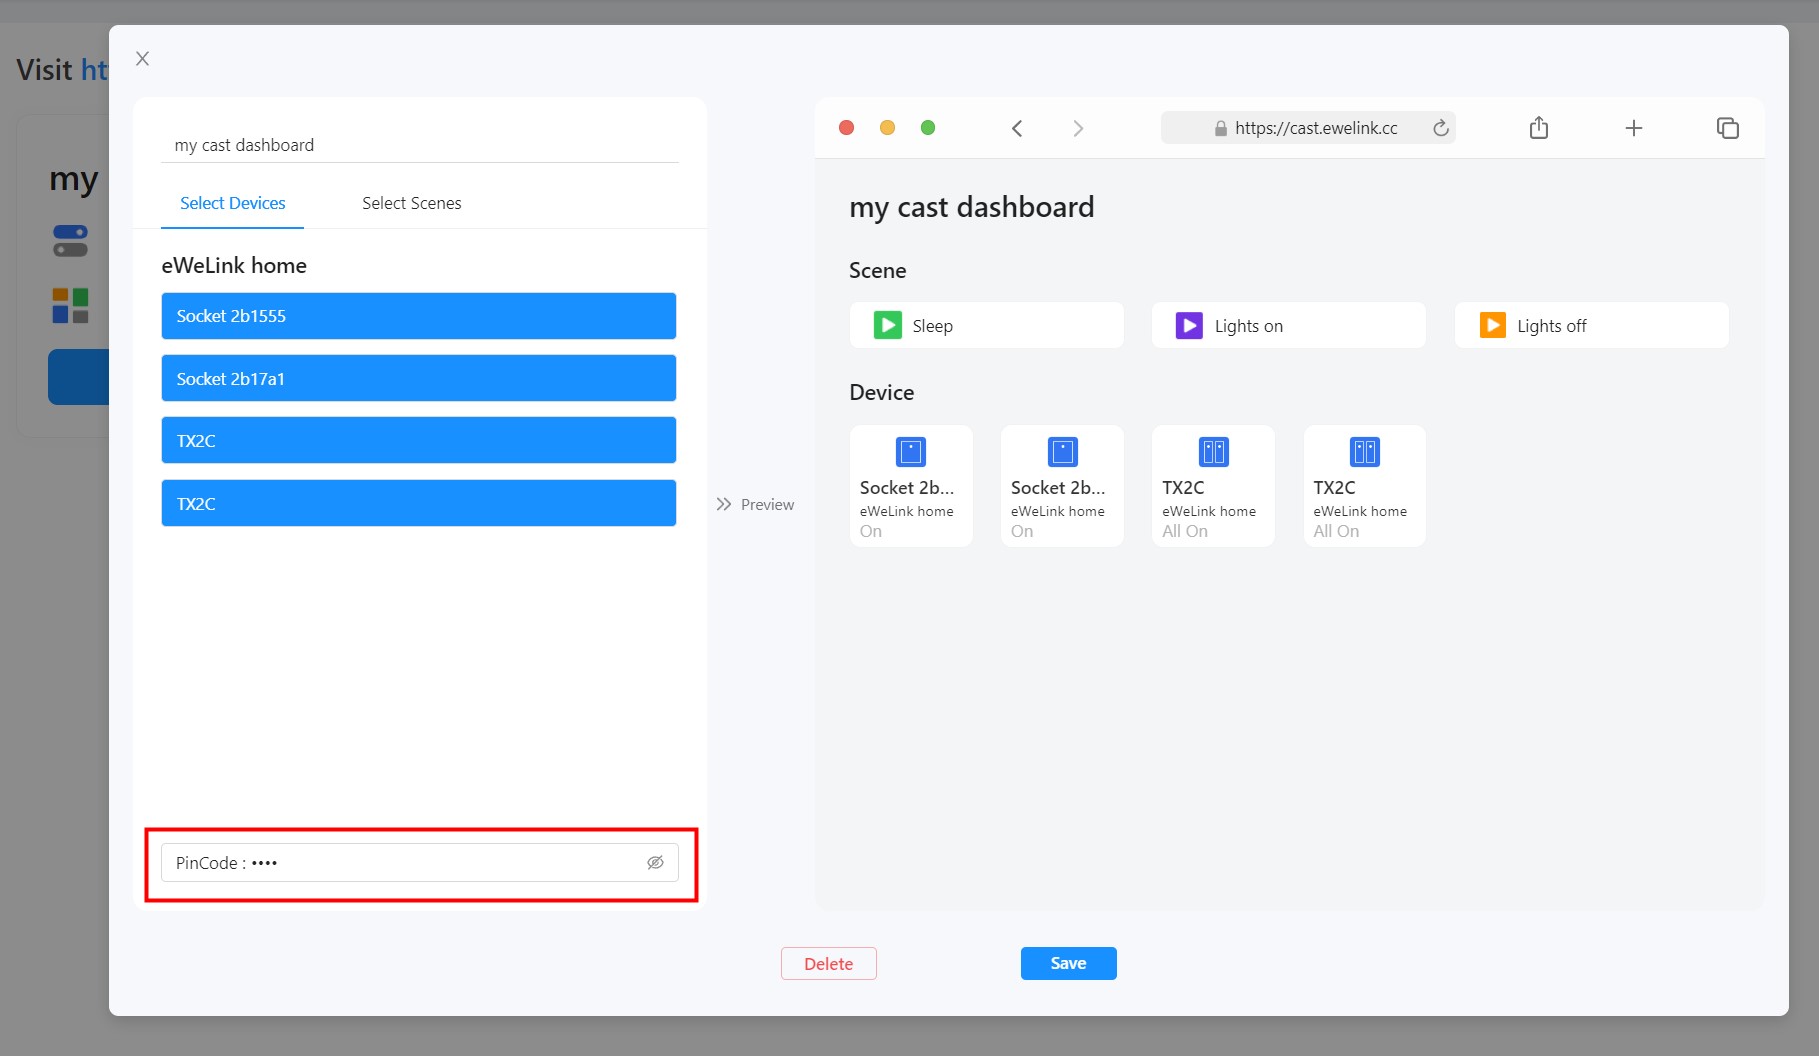Click the back arrow in the preview browser
Image resolution: width=1819 pixels, height=1056 pixels.
point(1017,128)
